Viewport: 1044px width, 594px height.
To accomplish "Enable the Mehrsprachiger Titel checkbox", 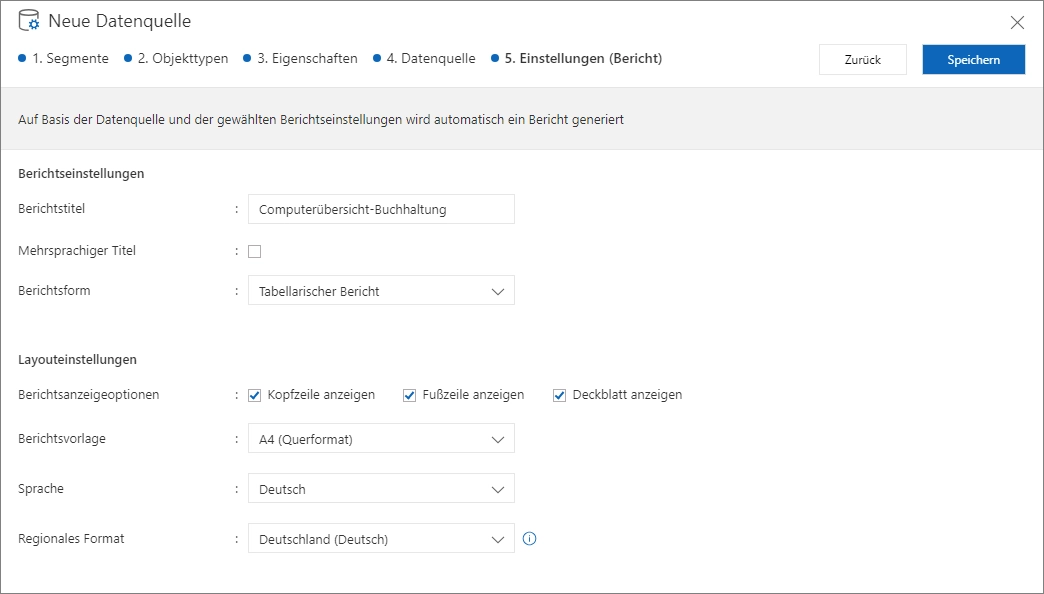I will (254, 250).
